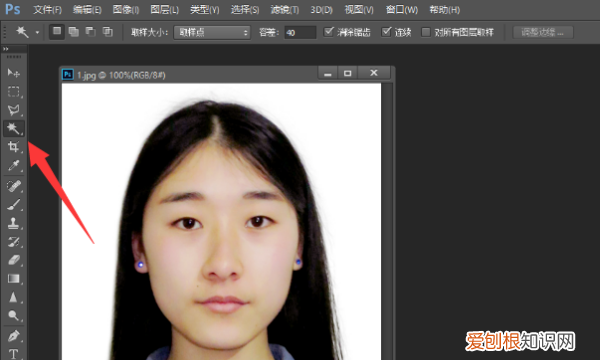Select the Type tool

14,353
